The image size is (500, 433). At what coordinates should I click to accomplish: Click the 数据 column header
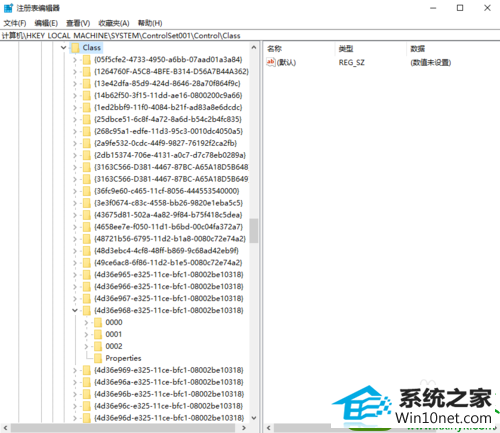(418, 49)
